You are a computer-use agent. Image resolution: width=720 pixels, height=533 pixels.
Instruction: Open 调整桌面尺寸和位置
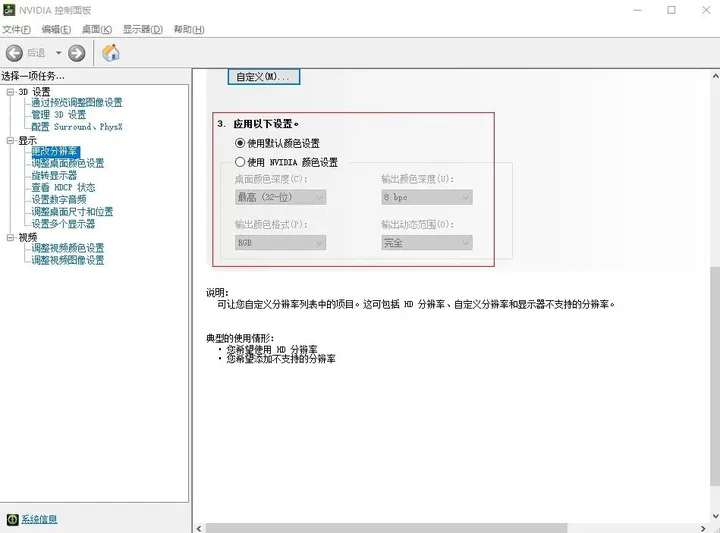pyautogui.click(x=72, y=212)
